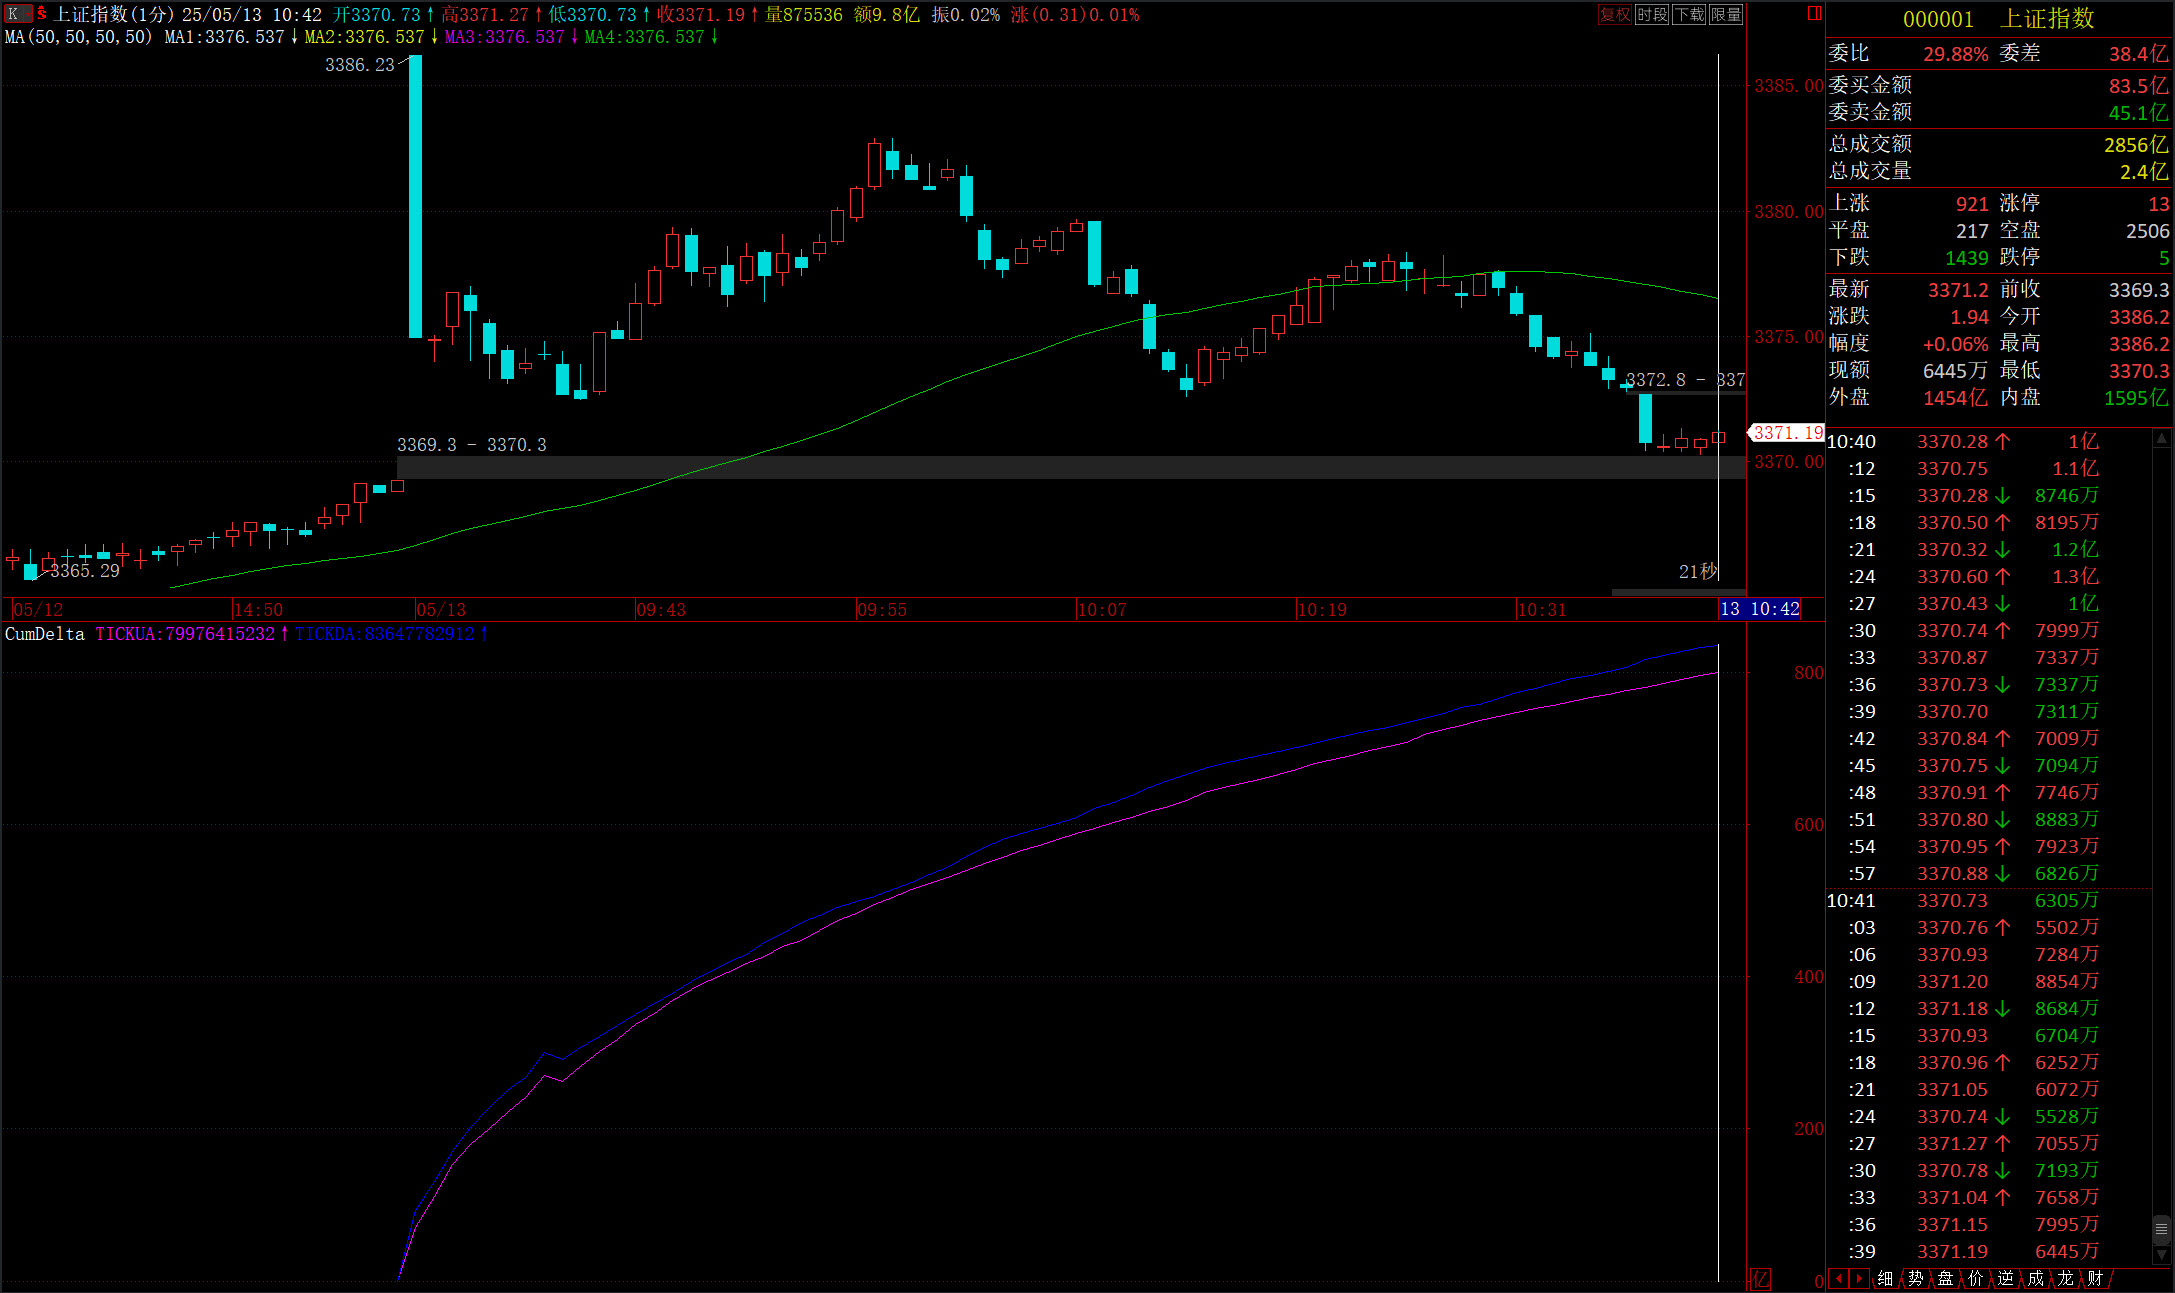Click the right arrow before the bottom tabs
Image resolution: width=2175 pixels, height=1293 pixels.
point(1858,1278)
